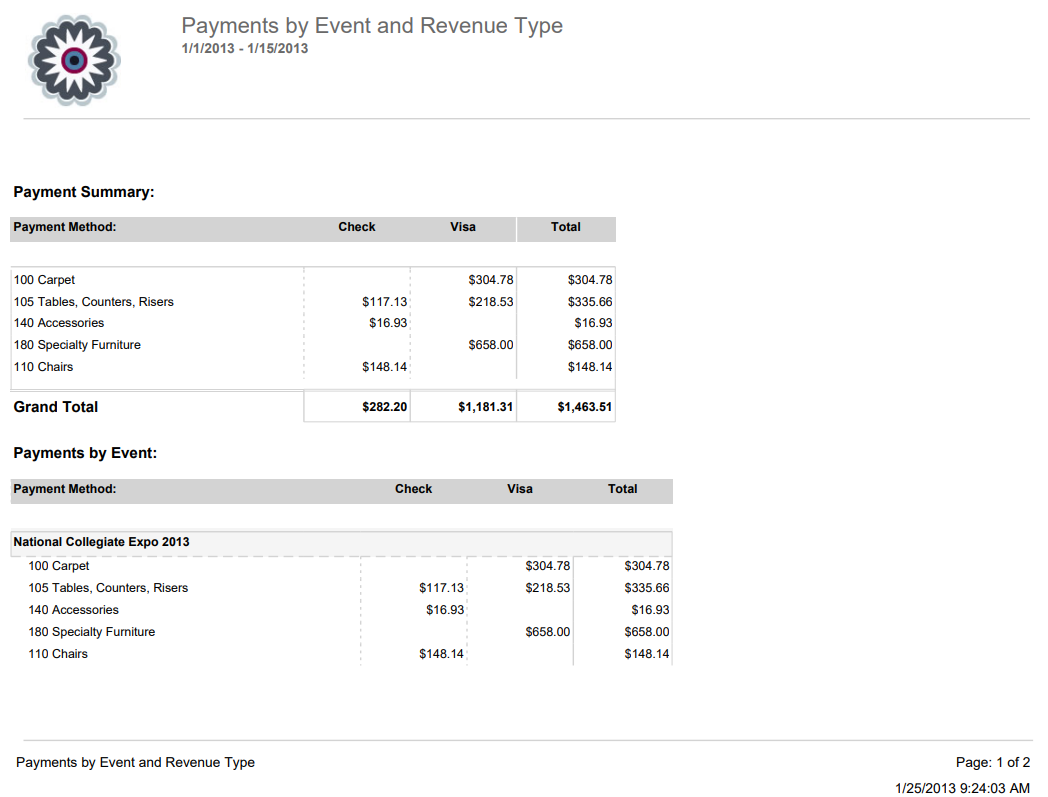
Task: Select the $1,463.51 overall grand total
Action: pyautogui.click(x=584, y=407)
